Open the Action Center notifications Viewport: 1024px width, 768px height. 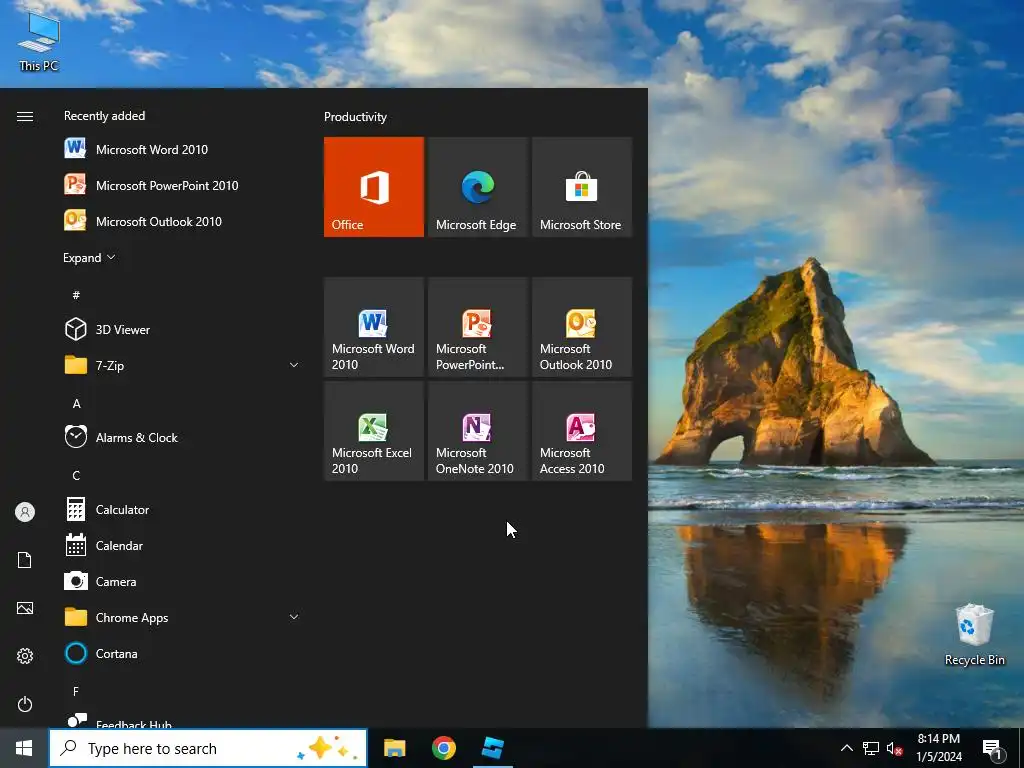pos(993,748)
